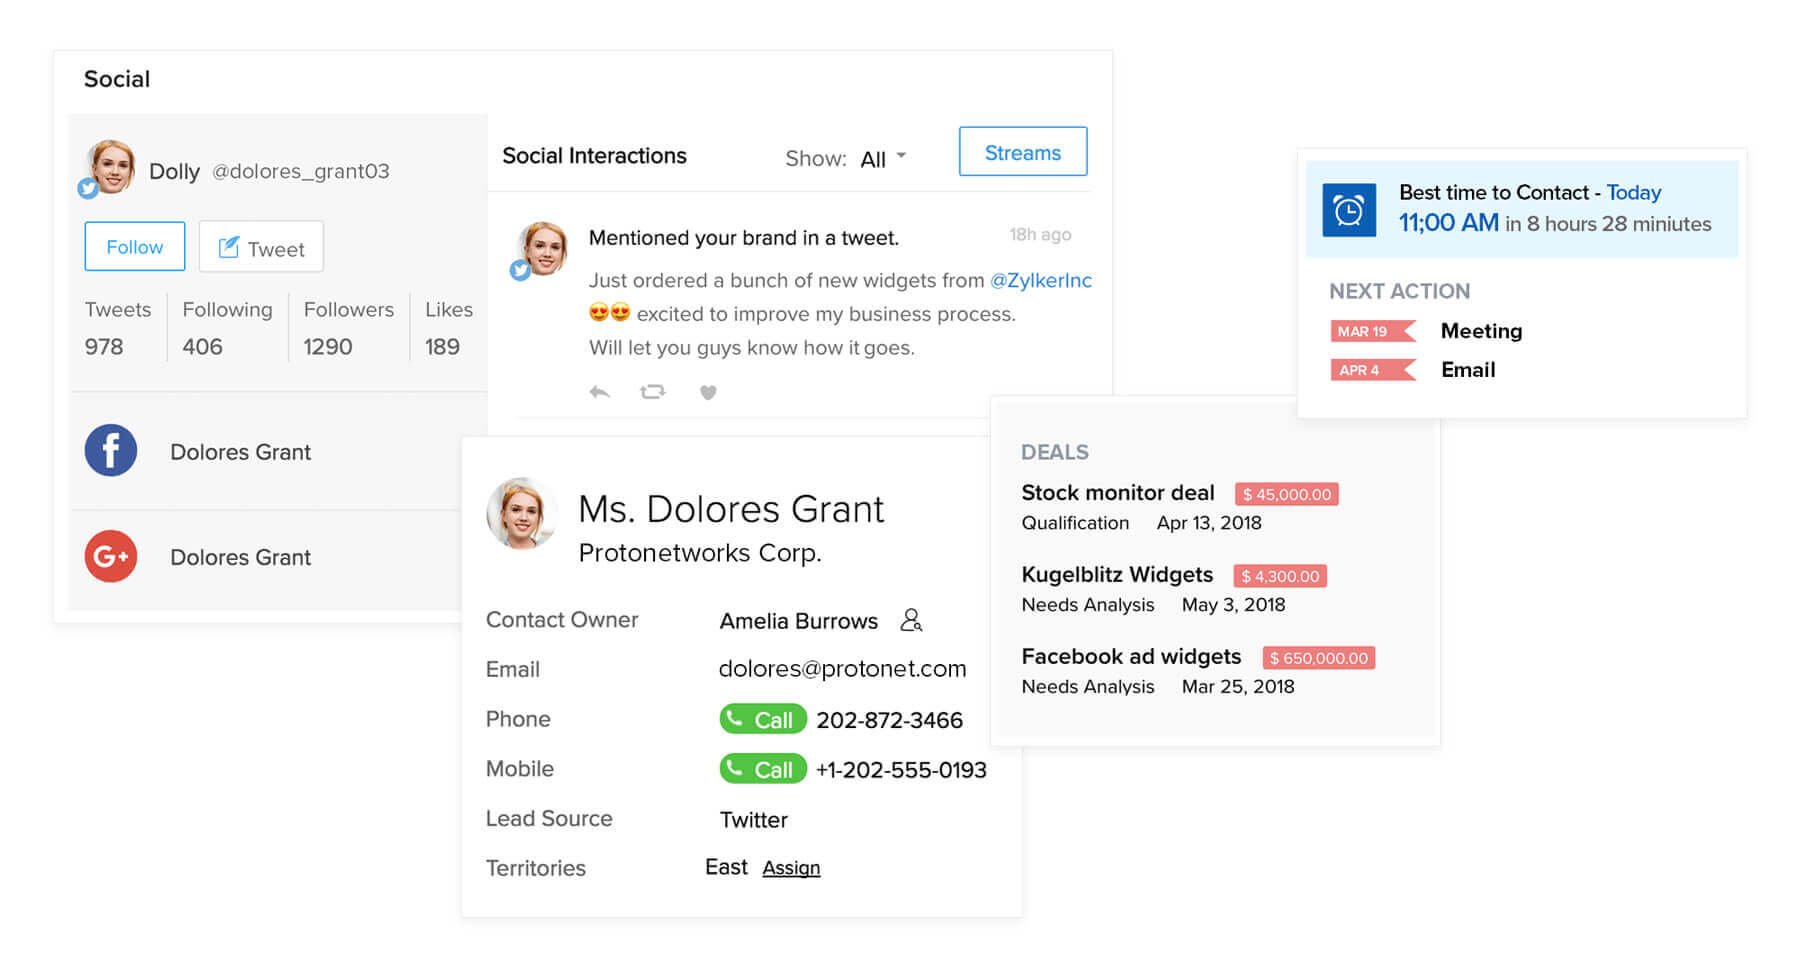This screenshot has height=970, width=1800.
Task: Click the phone icon in the Phone Call button
Action: [735, 719]
